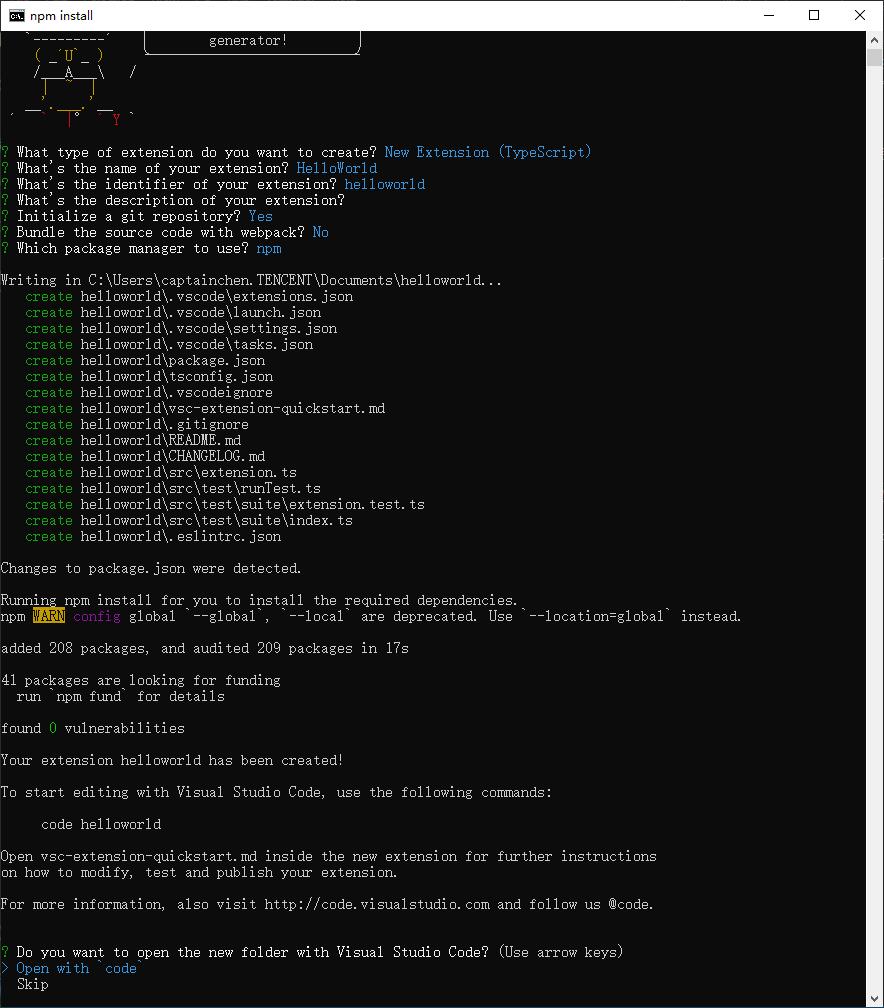This screenshot has height=1008, width=884.
Task: Click the scrollbar thumb at top
Action: 874,57
